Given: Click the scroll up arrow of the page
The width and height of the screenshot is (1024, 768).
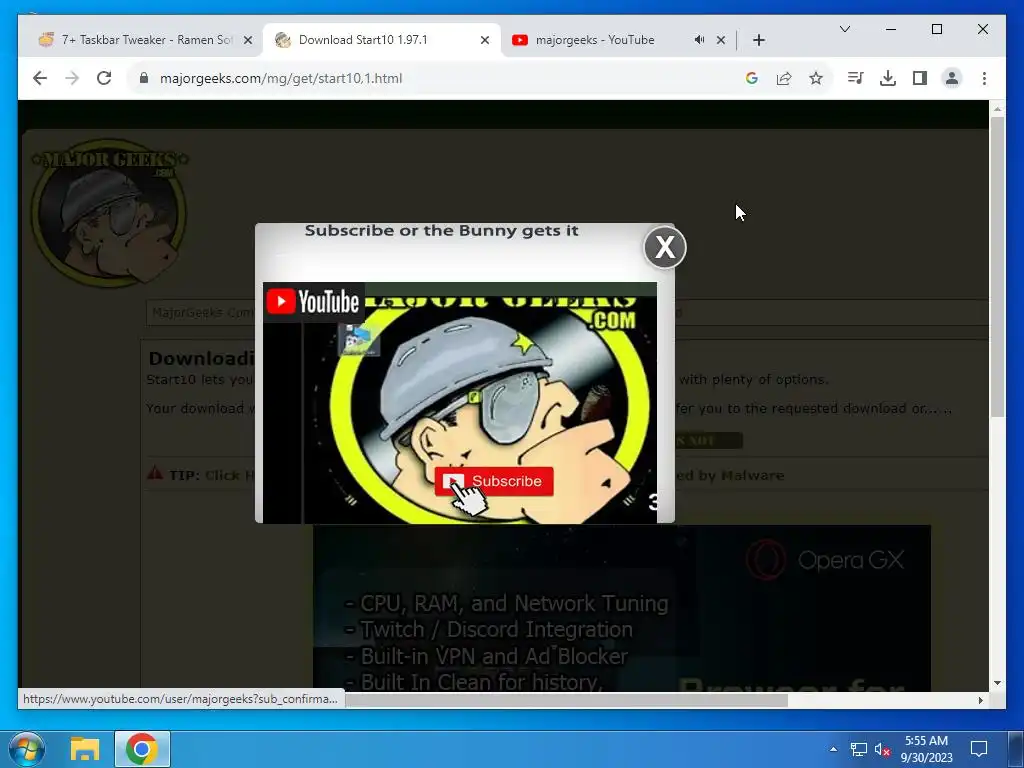Looking at the screenshot, I should pyautogui.click(x=997, y=108).
